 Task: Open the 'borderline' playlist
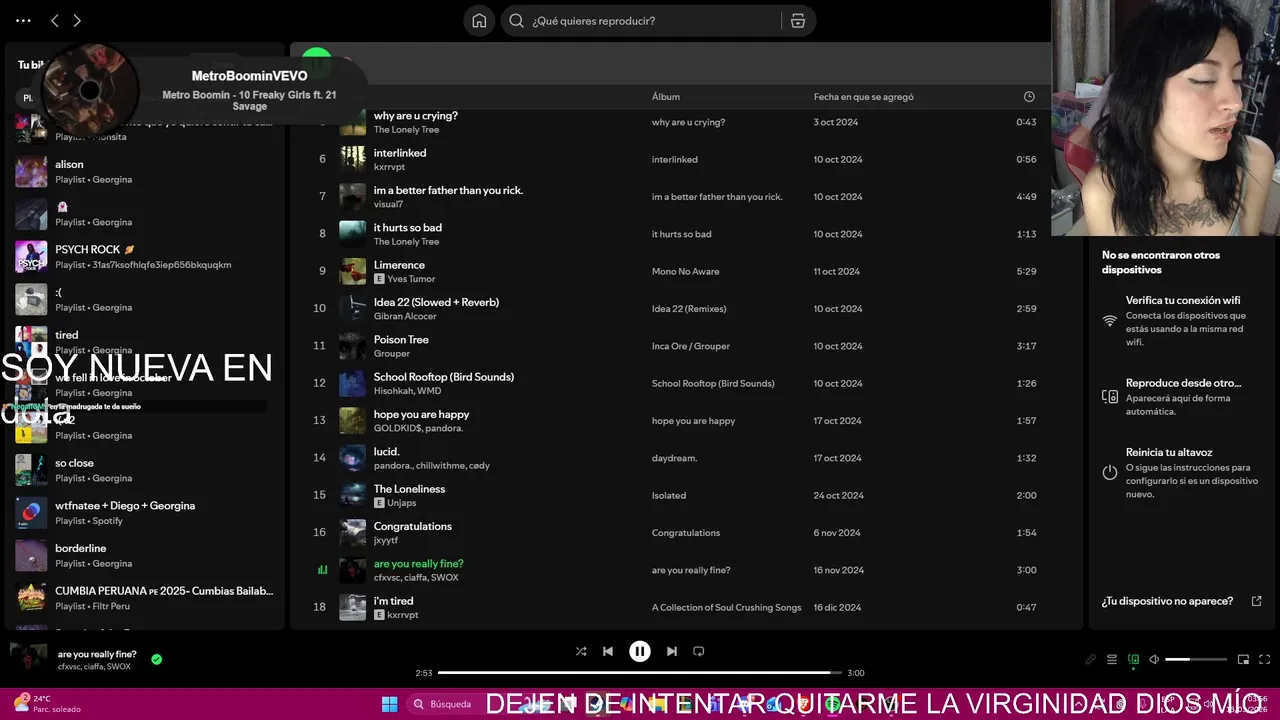point(145,555)
